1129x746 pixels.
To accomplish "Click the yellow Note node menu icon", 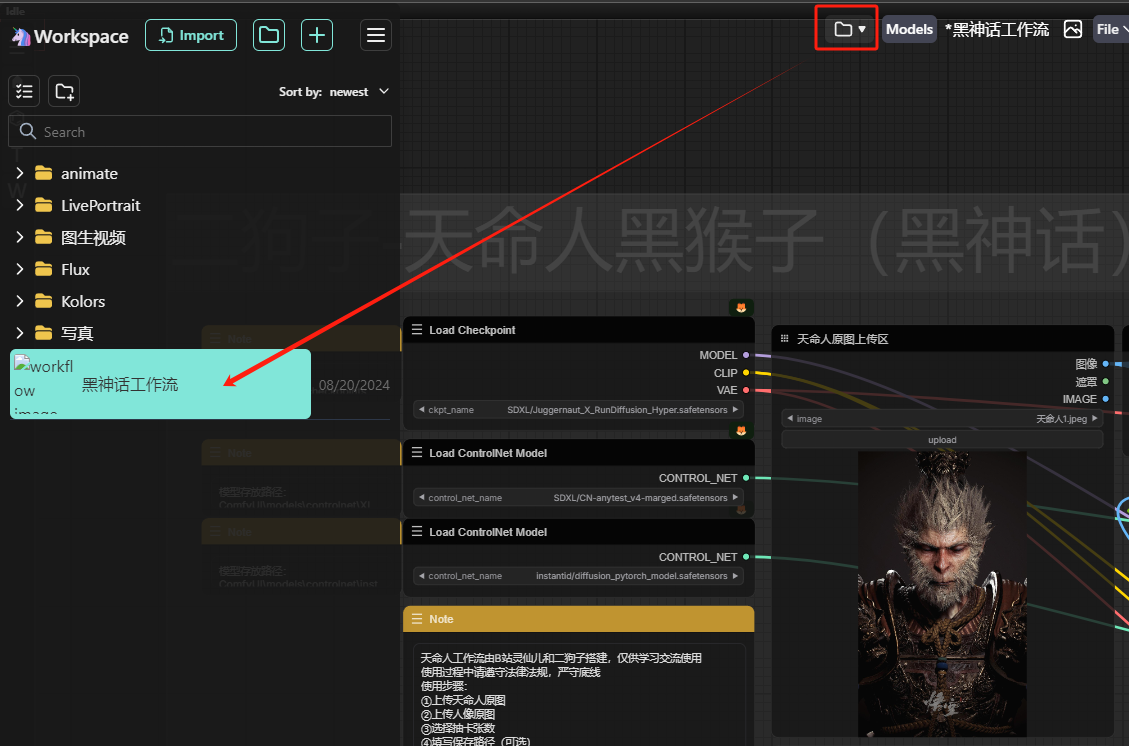I will 417,619.
